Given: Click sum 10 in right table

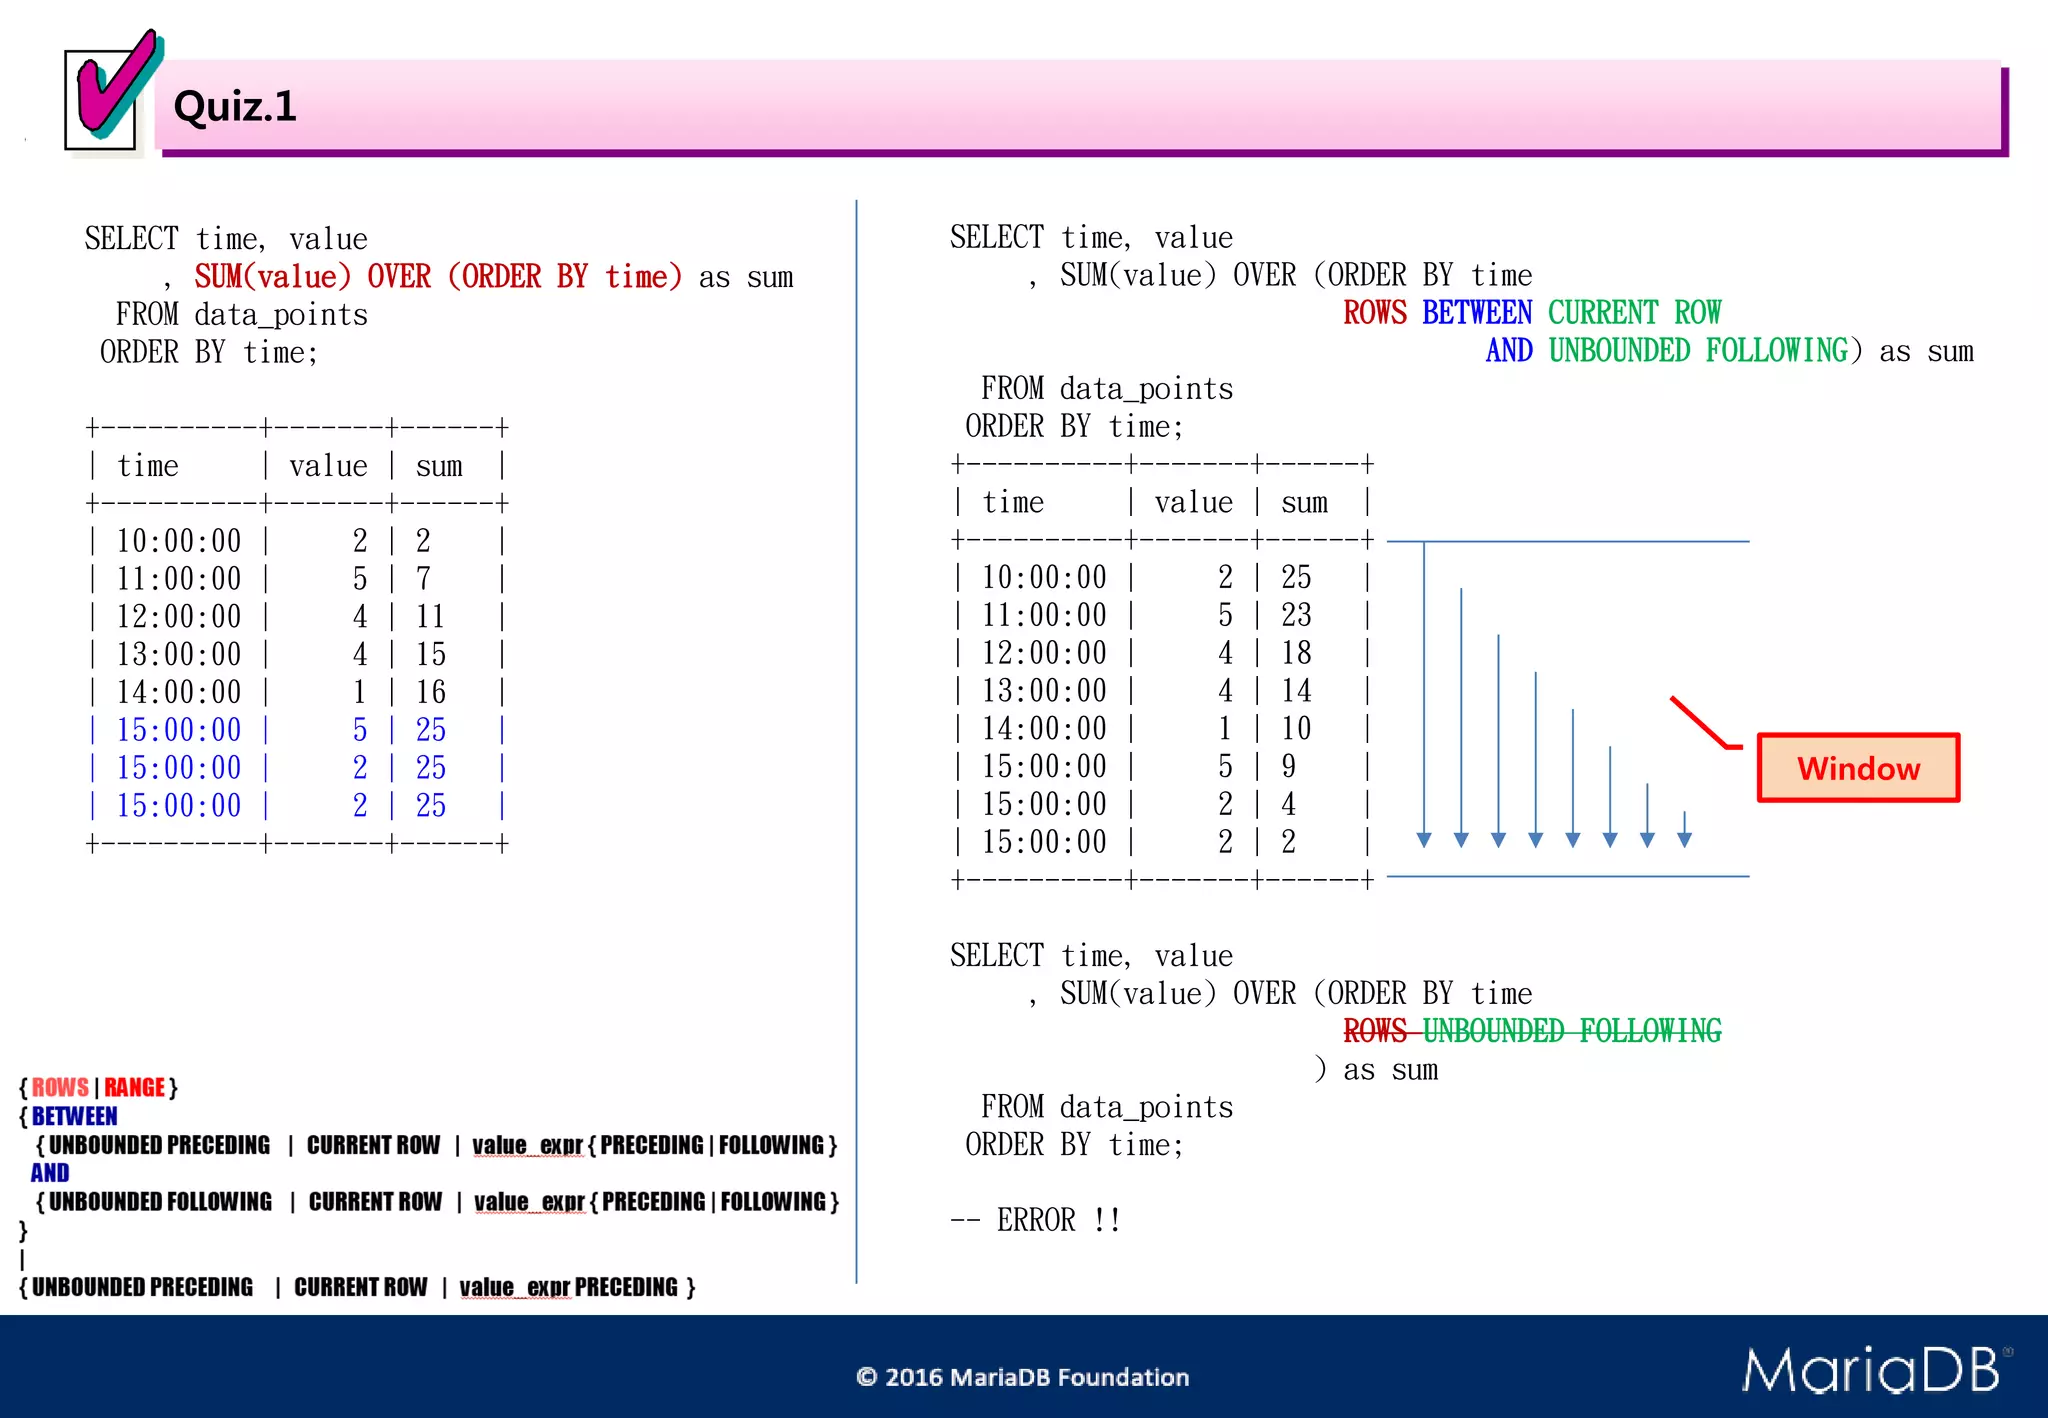Looking at the screenshot, I should coord(1297,729).
